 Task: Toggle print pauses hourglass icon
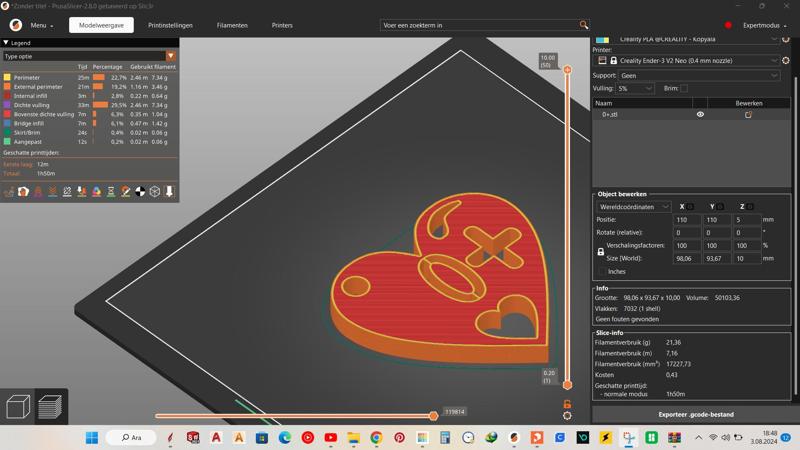pos(111,192)
